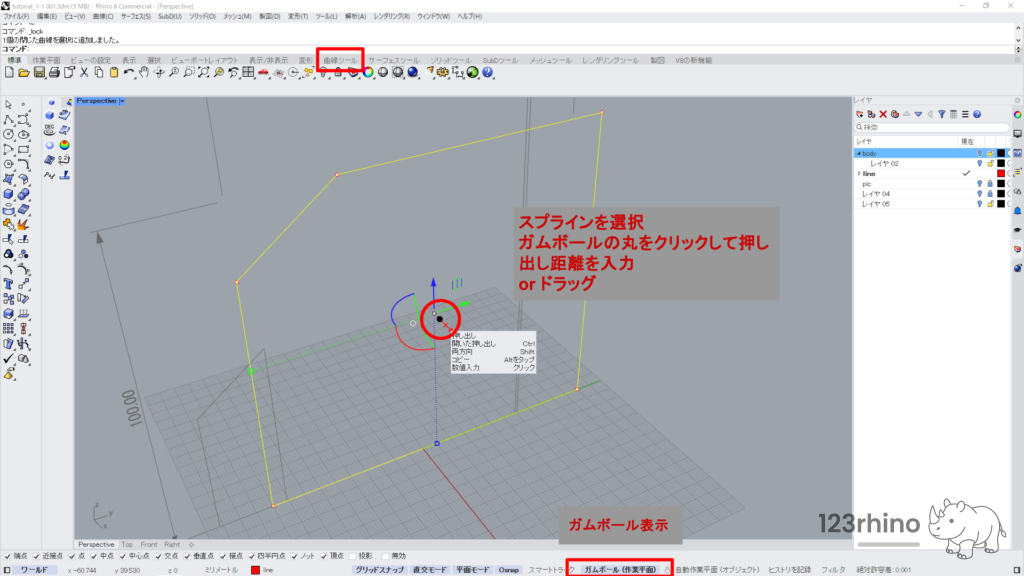The width and height of the screenshot is (1024, 576).
Task: Open the ソリッド(O) menu
Action: [x=202, y=16]
